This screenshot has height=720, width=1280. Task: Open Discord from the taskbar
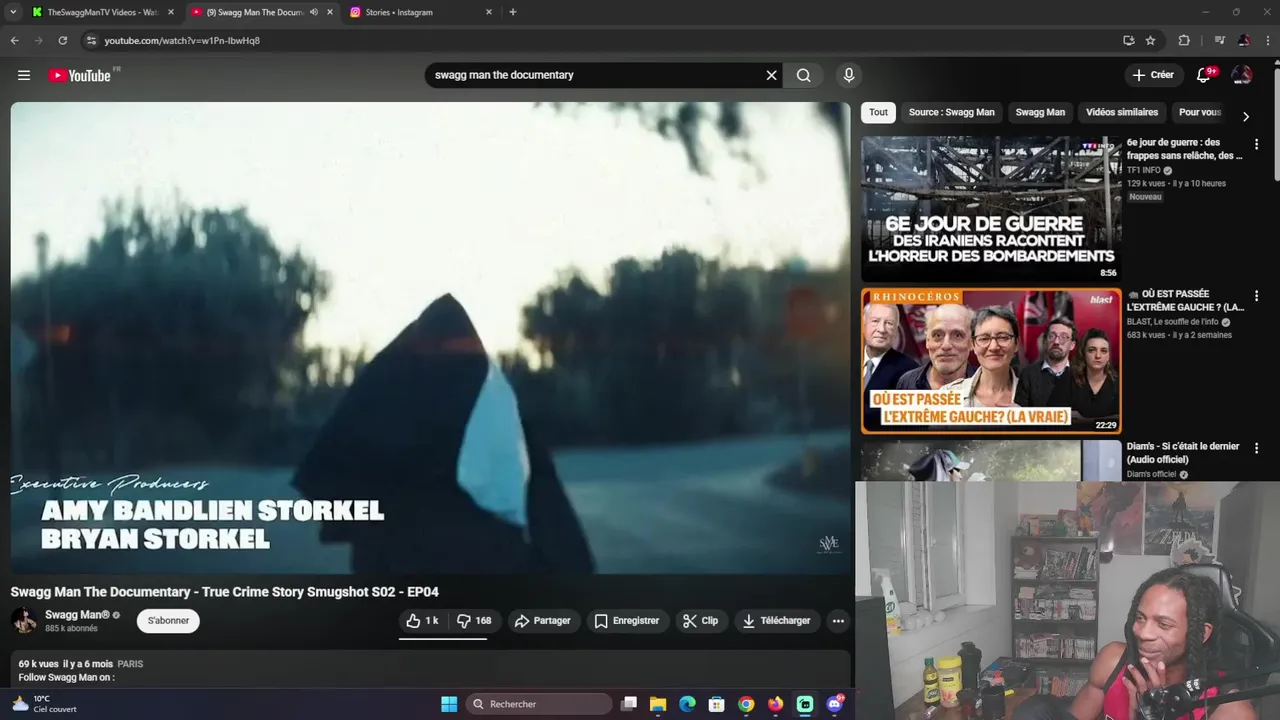pos(835,704)
